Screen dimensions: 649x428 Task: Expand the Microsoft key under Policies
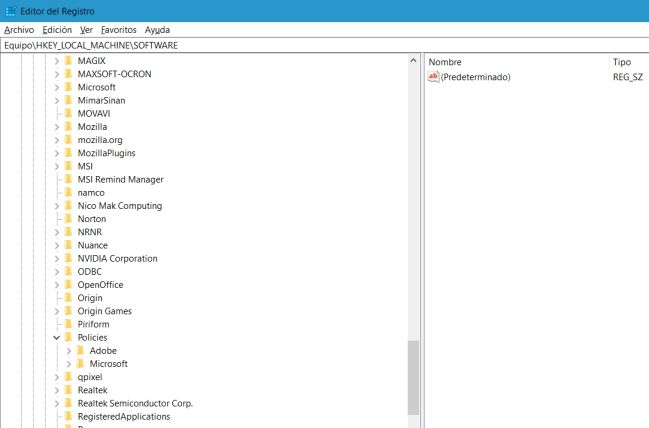(x=69, y=364)
